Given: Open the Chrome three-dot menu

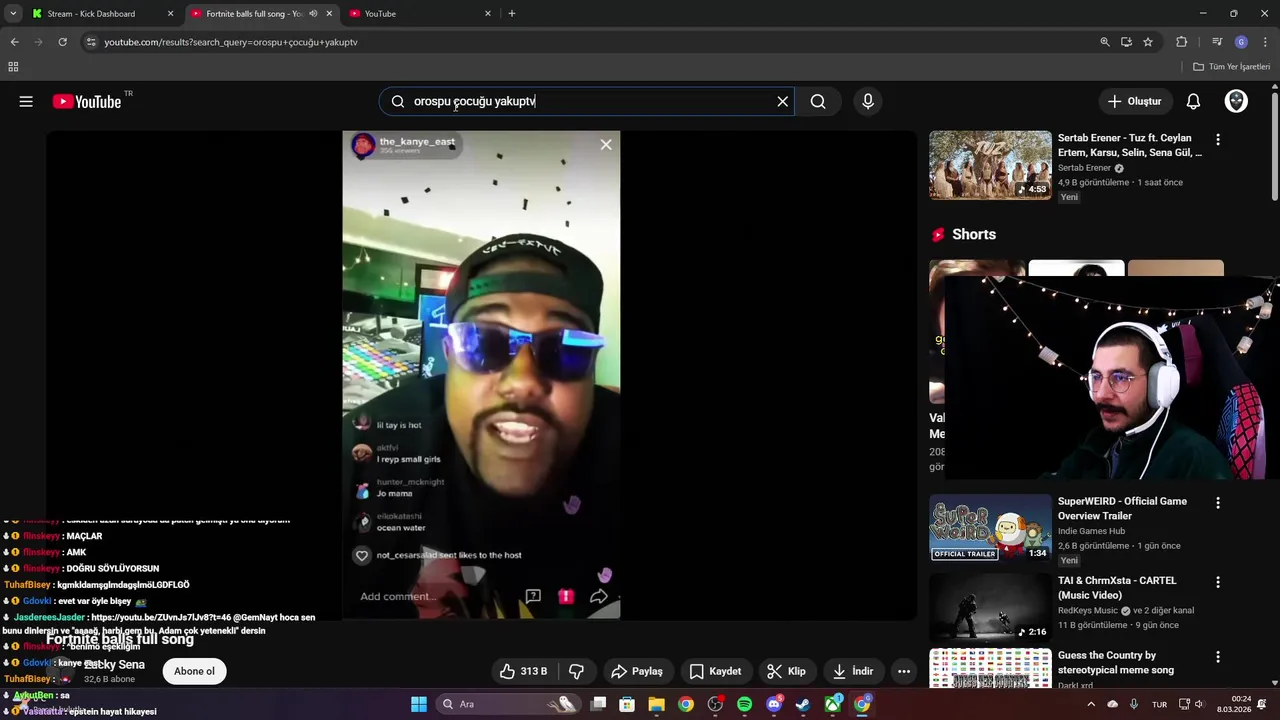Looking at the screenshot, I should click(x=1265, y=42).
